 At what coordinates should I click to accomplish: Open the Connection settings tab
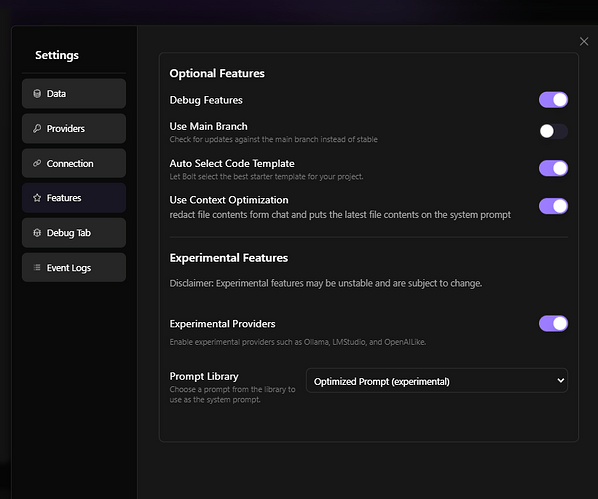pos(74,163)
